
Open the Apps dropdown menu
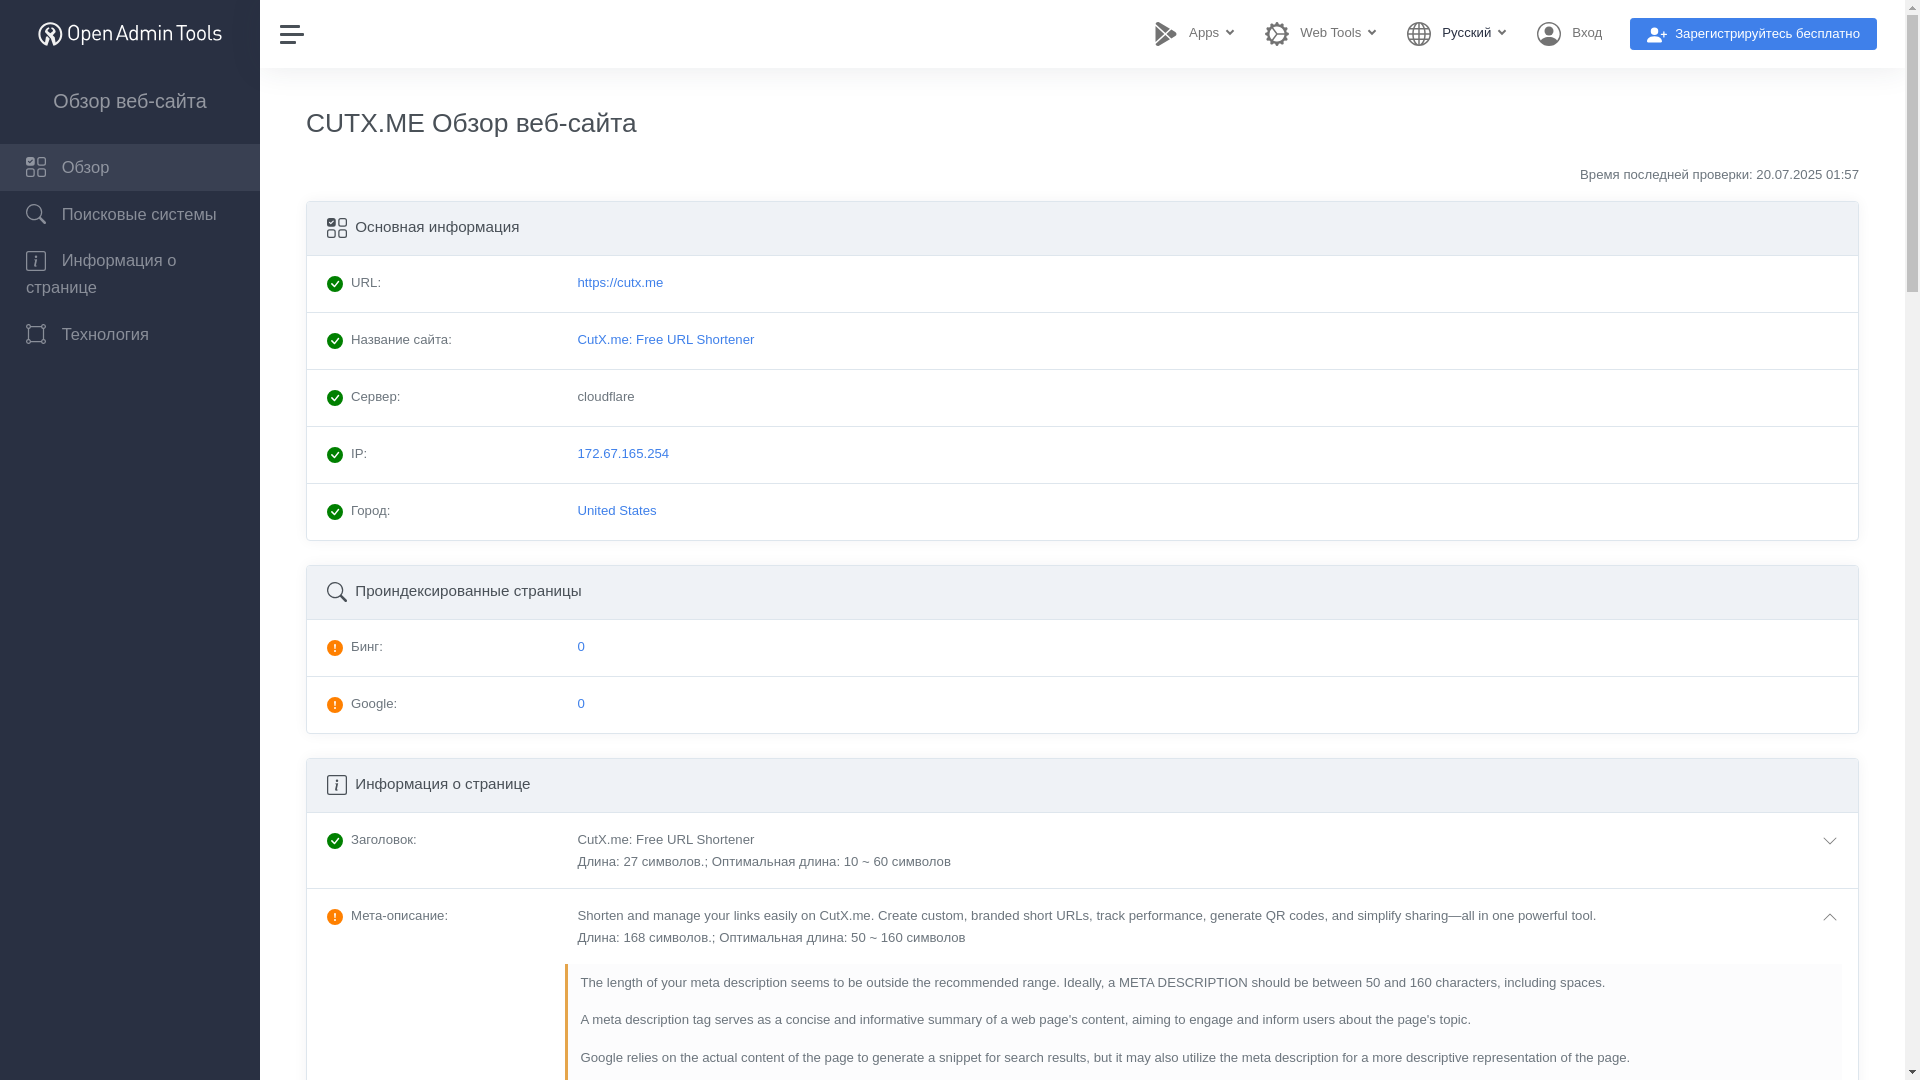[1195, 33]
